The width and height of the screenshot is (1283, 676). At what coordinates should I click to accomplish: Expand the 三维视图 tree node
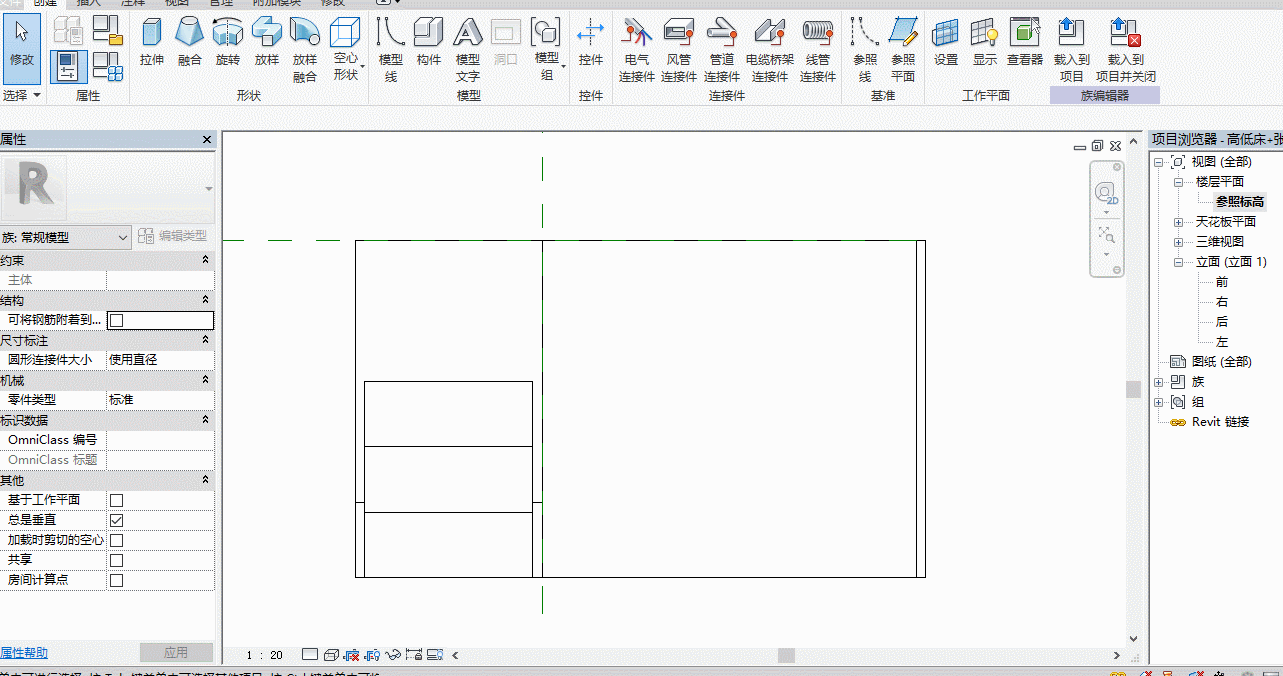point(1178,242)
